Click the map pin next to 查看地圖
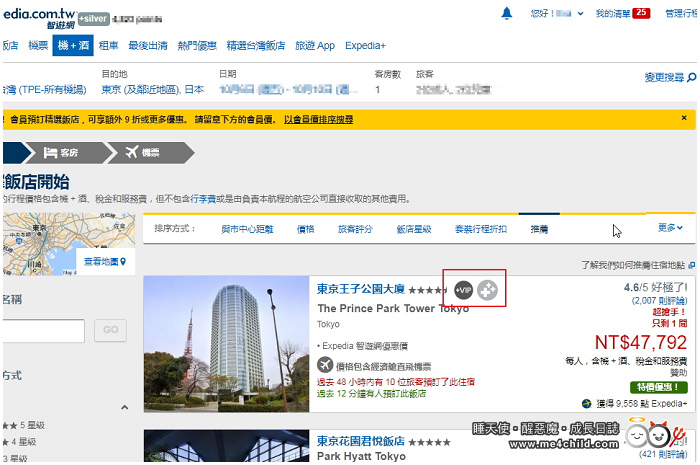The image size is (700, 465). click(x=123, y=262)
